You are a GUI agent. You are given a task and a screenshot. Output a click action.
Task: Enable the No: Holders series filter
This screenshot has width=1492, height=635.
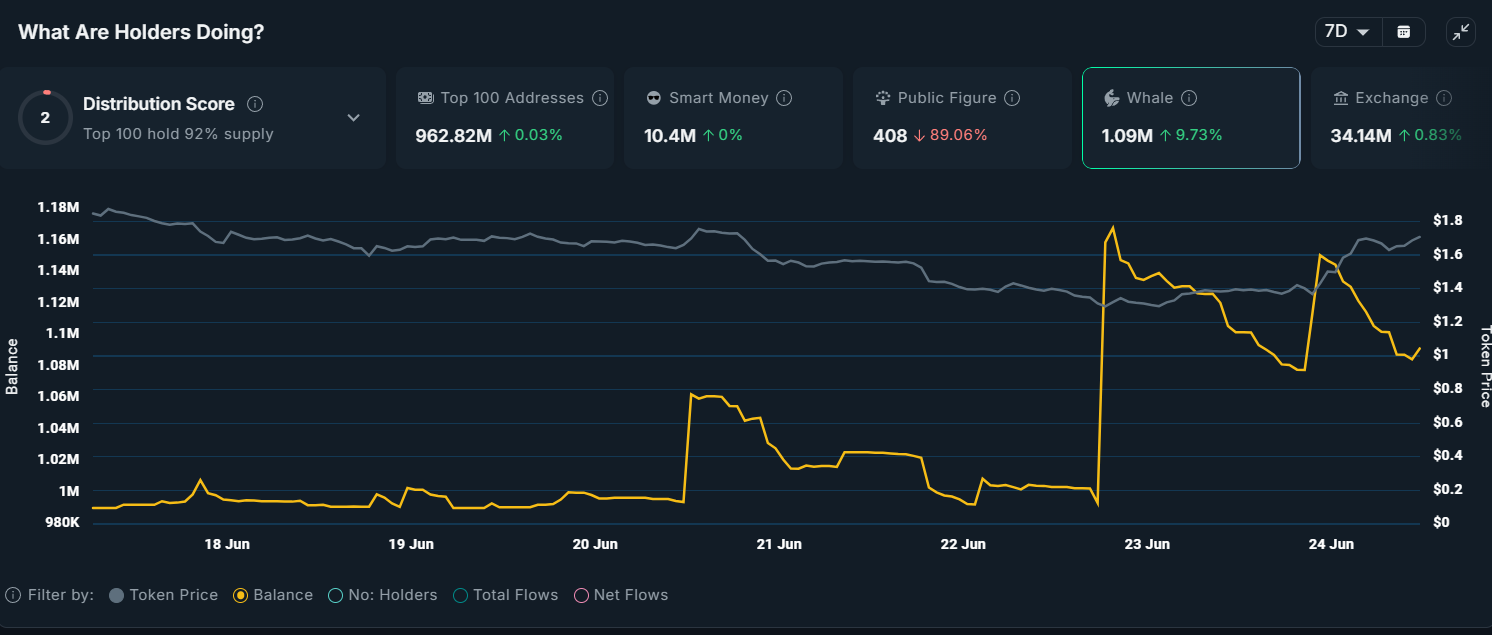coord(383,595)
